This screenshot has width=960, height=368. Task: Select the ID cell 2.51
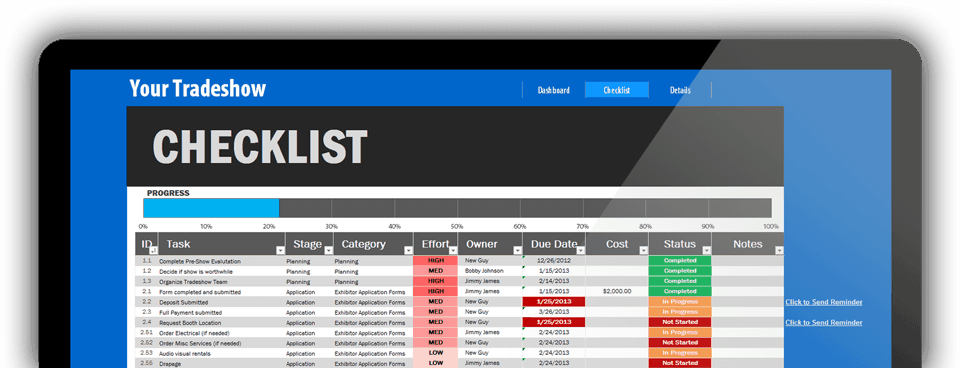point(146,332)
